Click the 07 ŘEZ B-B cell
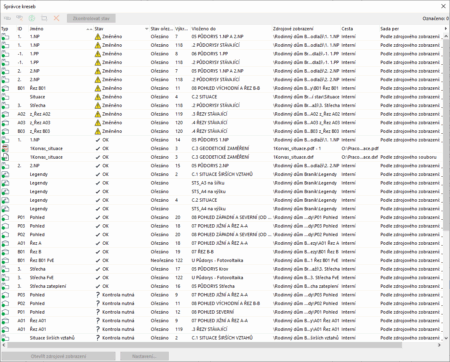This screenshot has height=362, width=450. 203,252
